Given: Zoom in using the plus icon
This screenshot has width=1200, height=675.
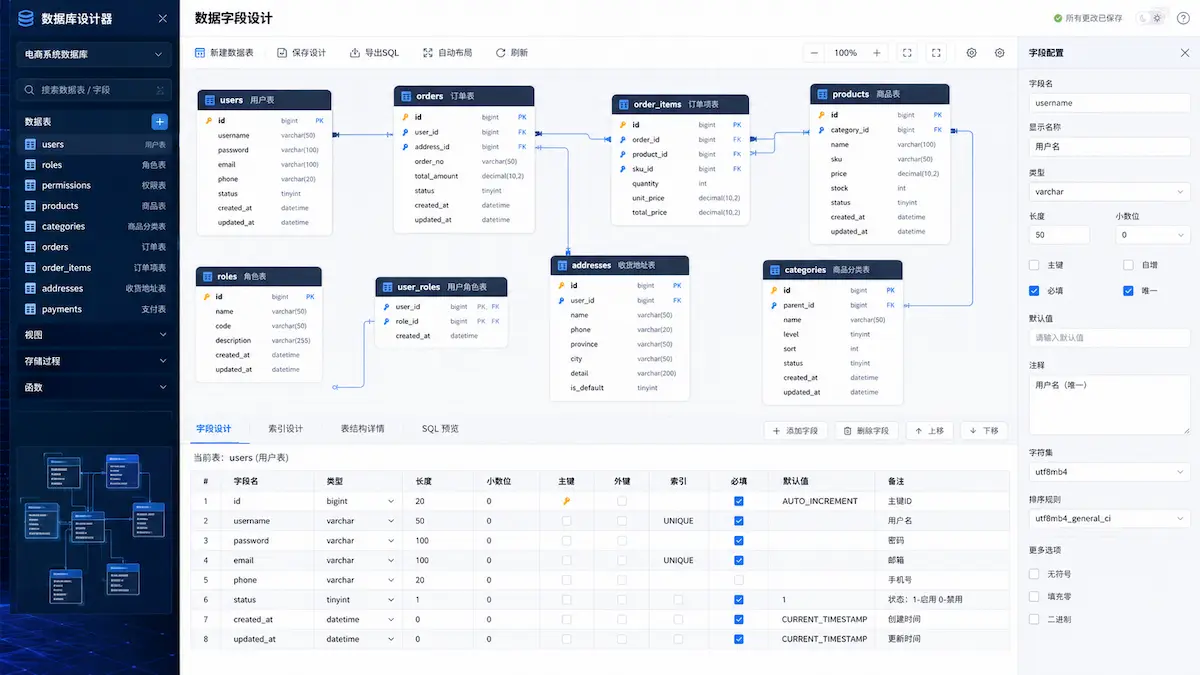Looking at the screenshot, I should click(877, 53).
